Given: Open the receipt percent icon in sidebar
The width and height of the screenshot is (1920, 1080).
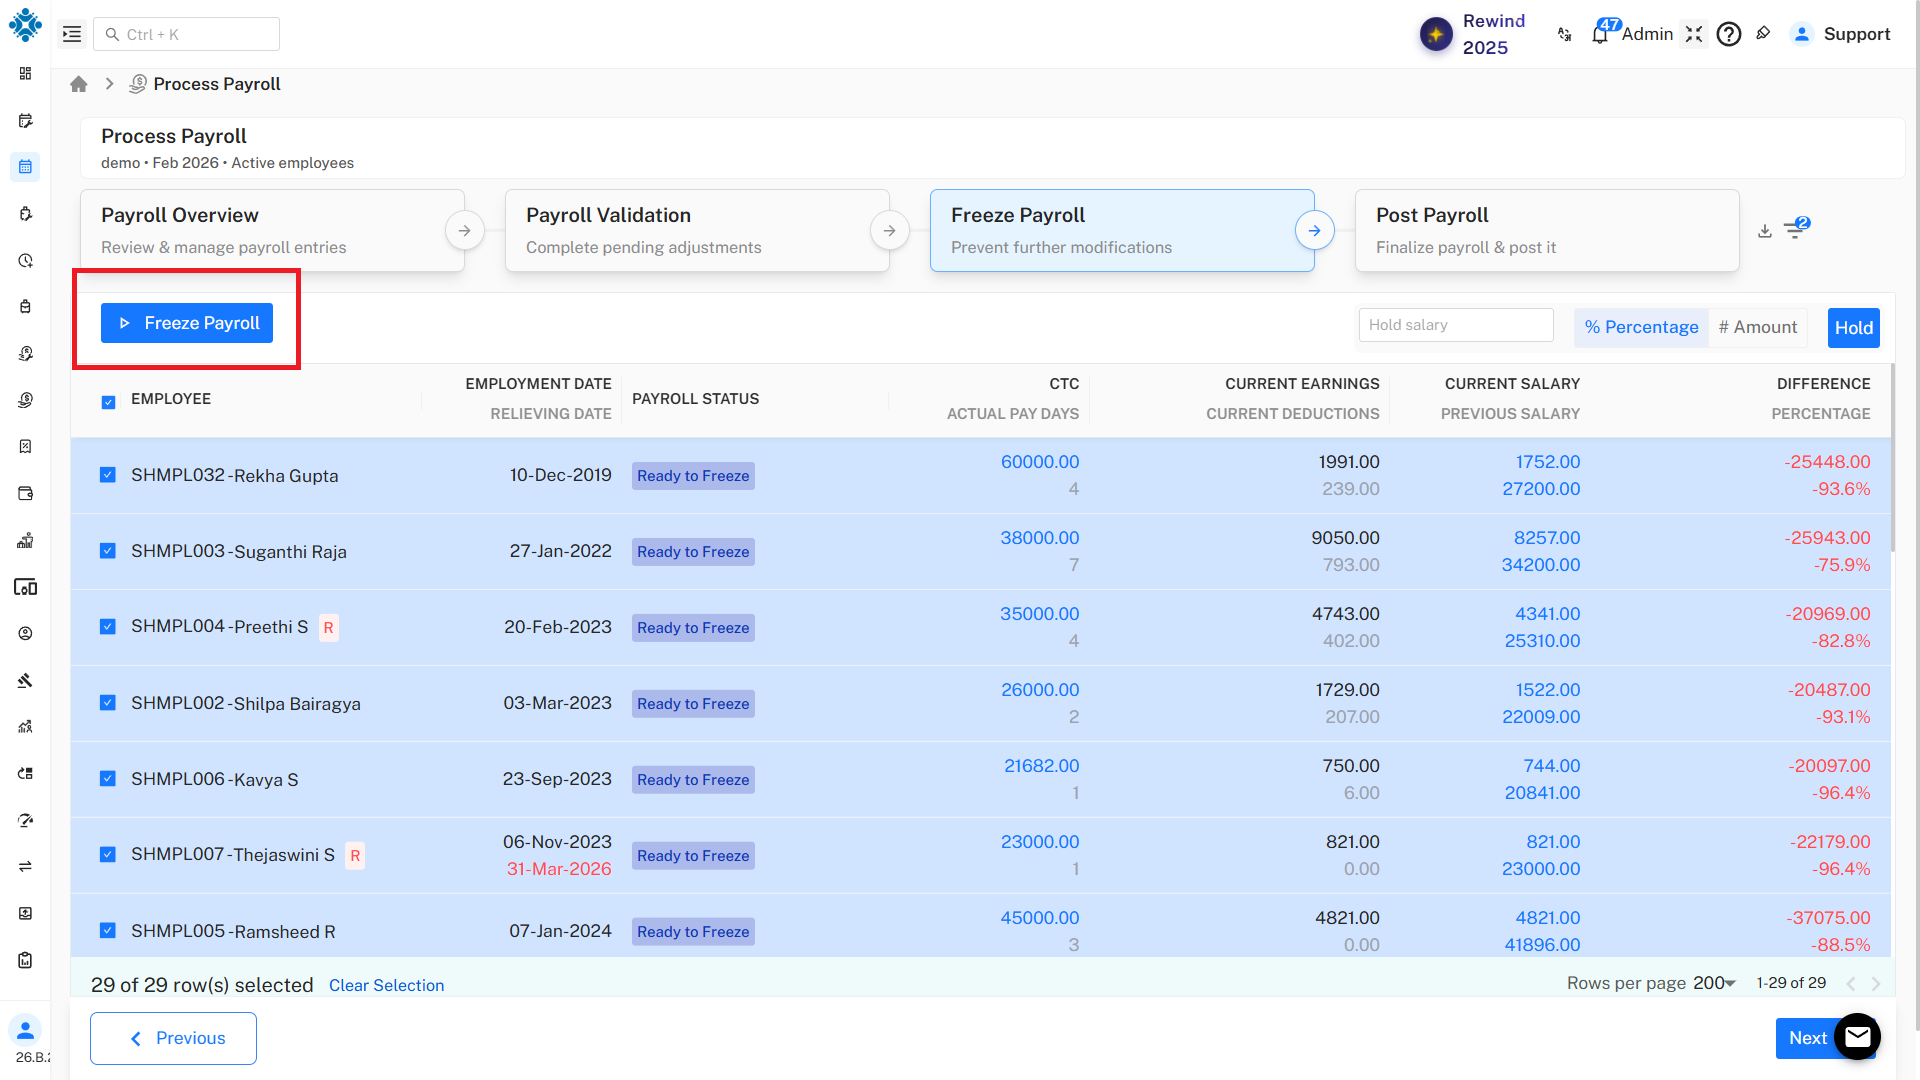Looking at the screenshot, I should click(25, 446).
